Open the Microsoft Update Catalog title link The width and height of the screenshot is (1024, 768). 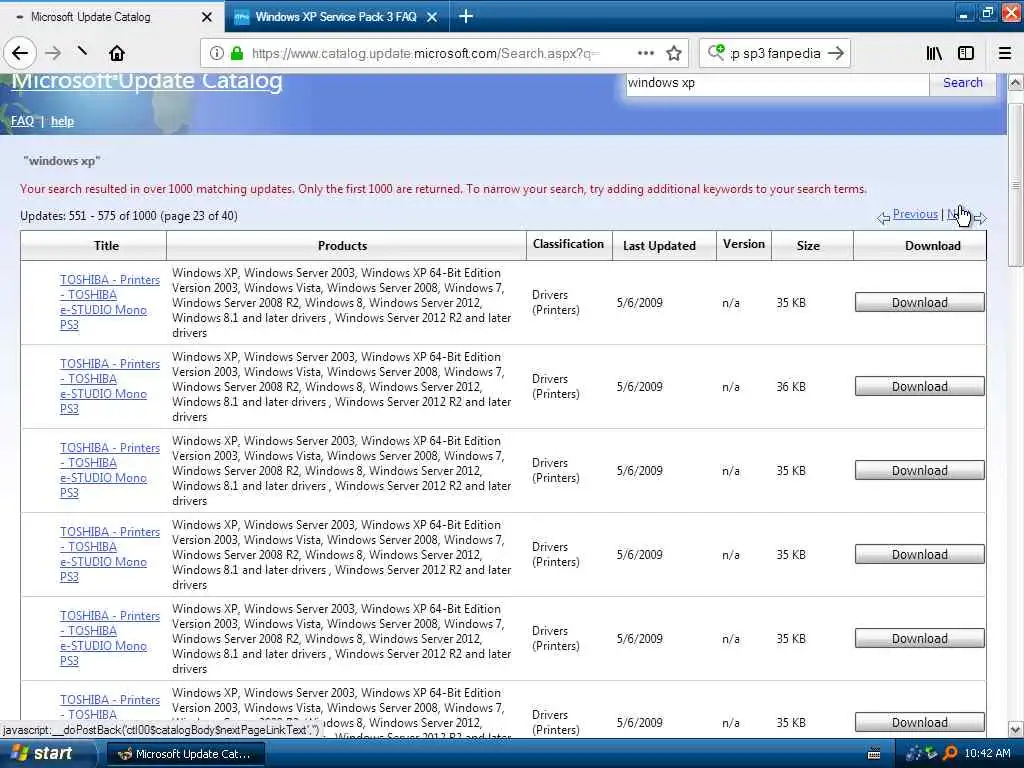147,81
